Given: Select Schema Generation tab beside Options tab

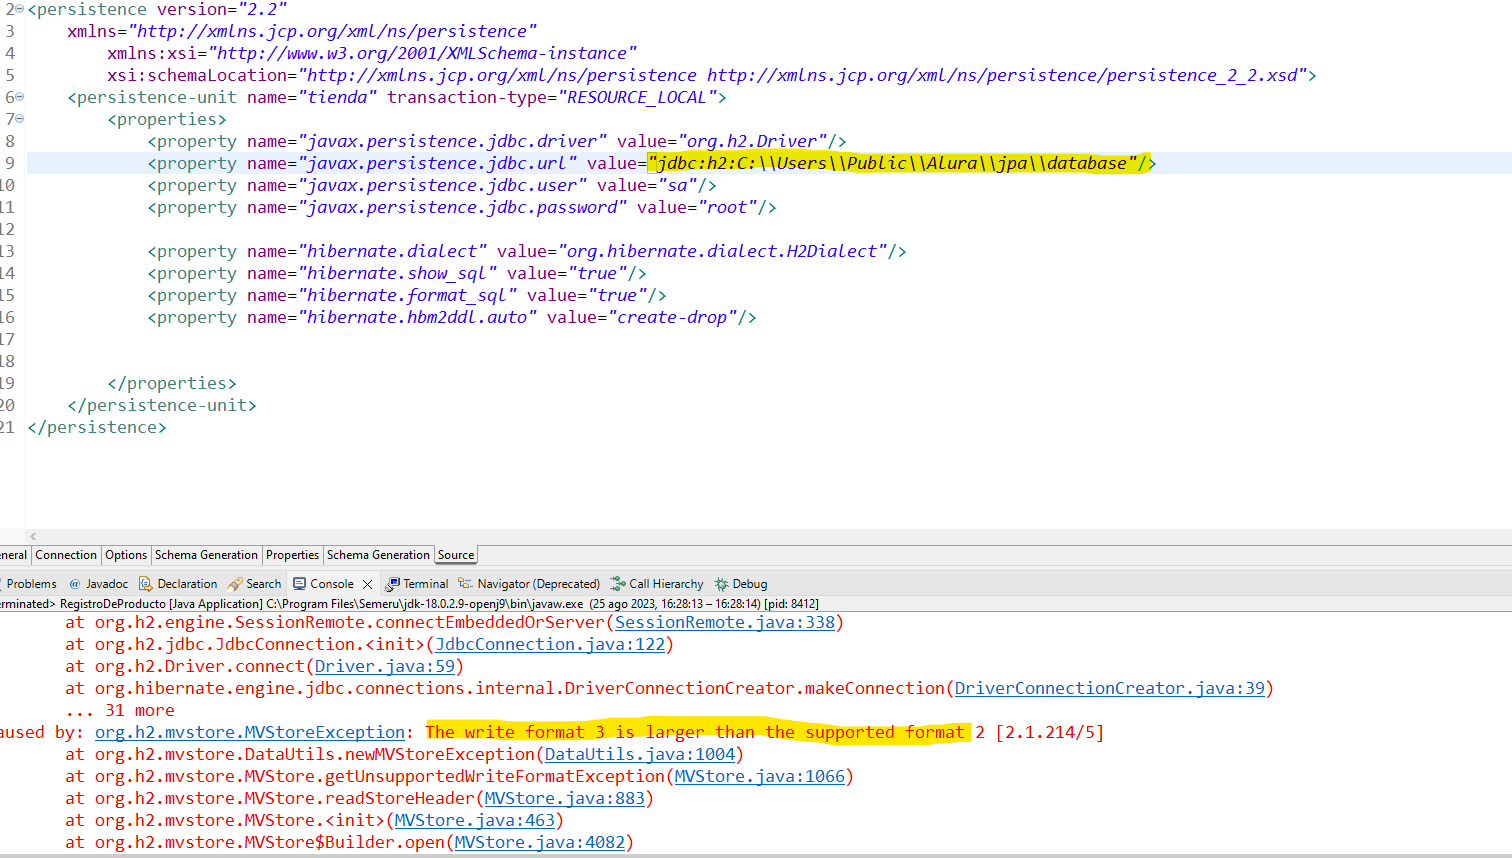Looking at the screenshot, I should [x=206, y=555].
